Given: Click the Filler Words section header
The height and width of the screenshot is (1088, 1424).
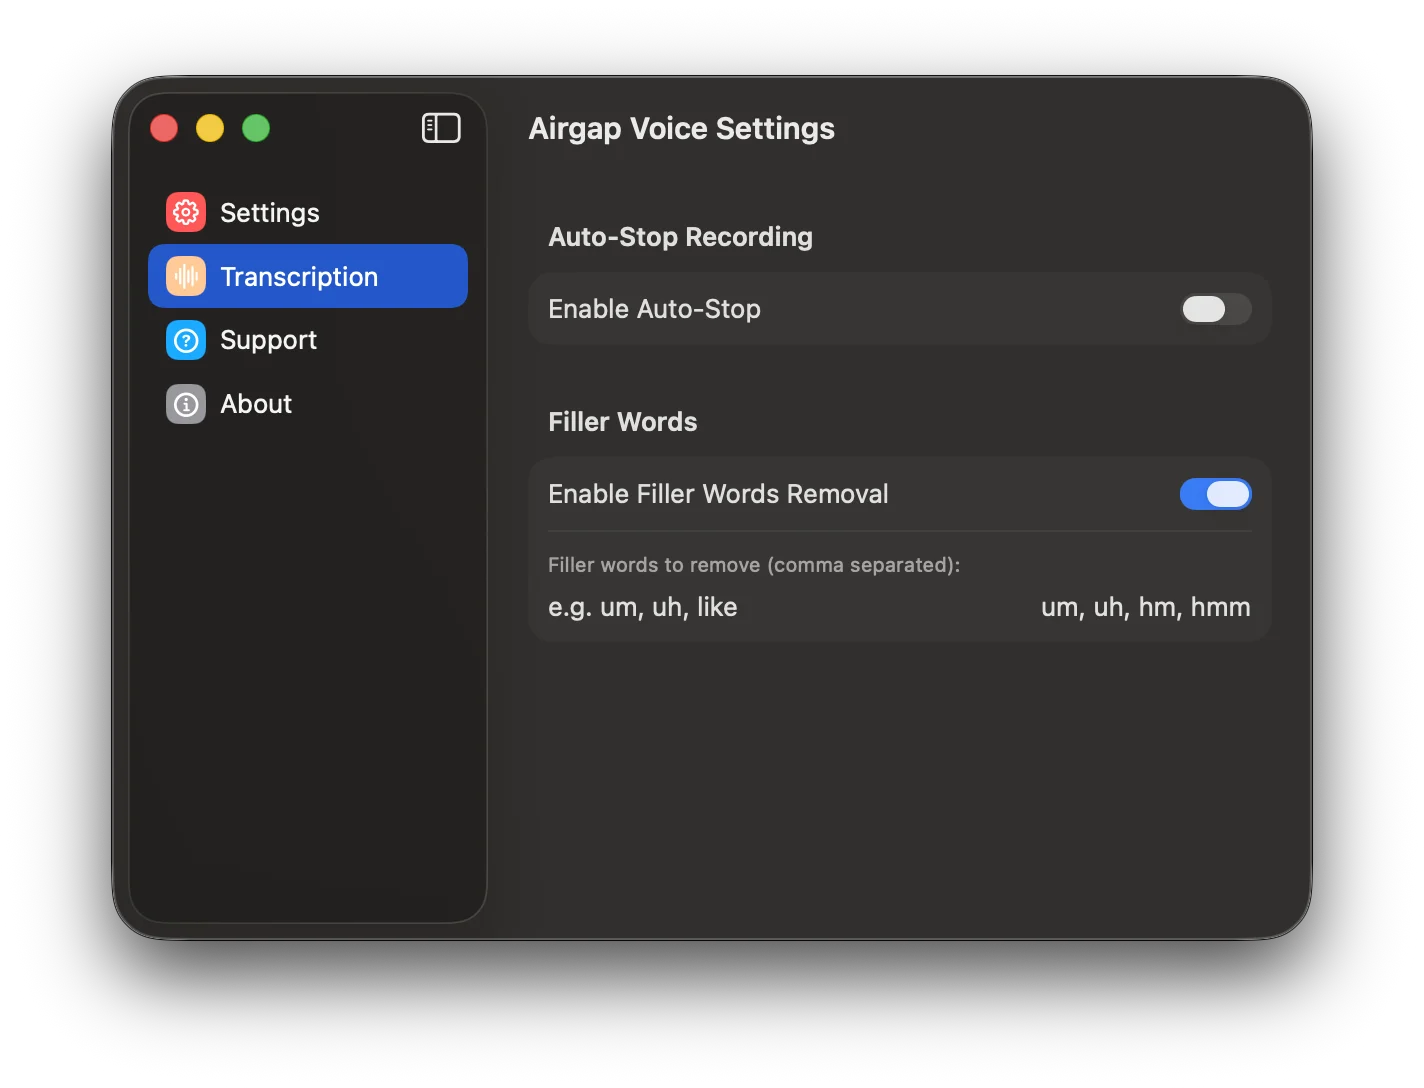Looking at the screenshot, I should [622, 421].
